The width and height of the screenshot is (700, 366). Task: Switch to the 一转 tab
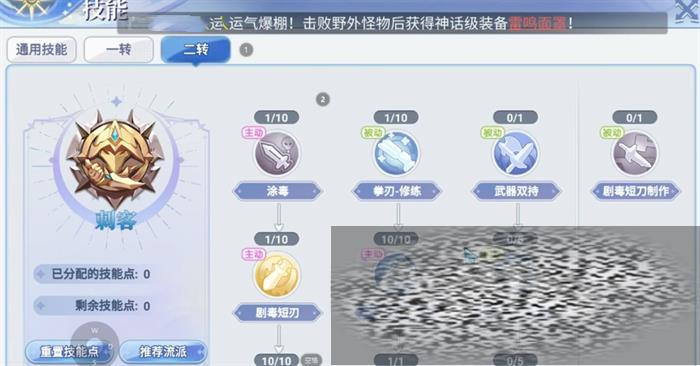[x=119, y=50]
